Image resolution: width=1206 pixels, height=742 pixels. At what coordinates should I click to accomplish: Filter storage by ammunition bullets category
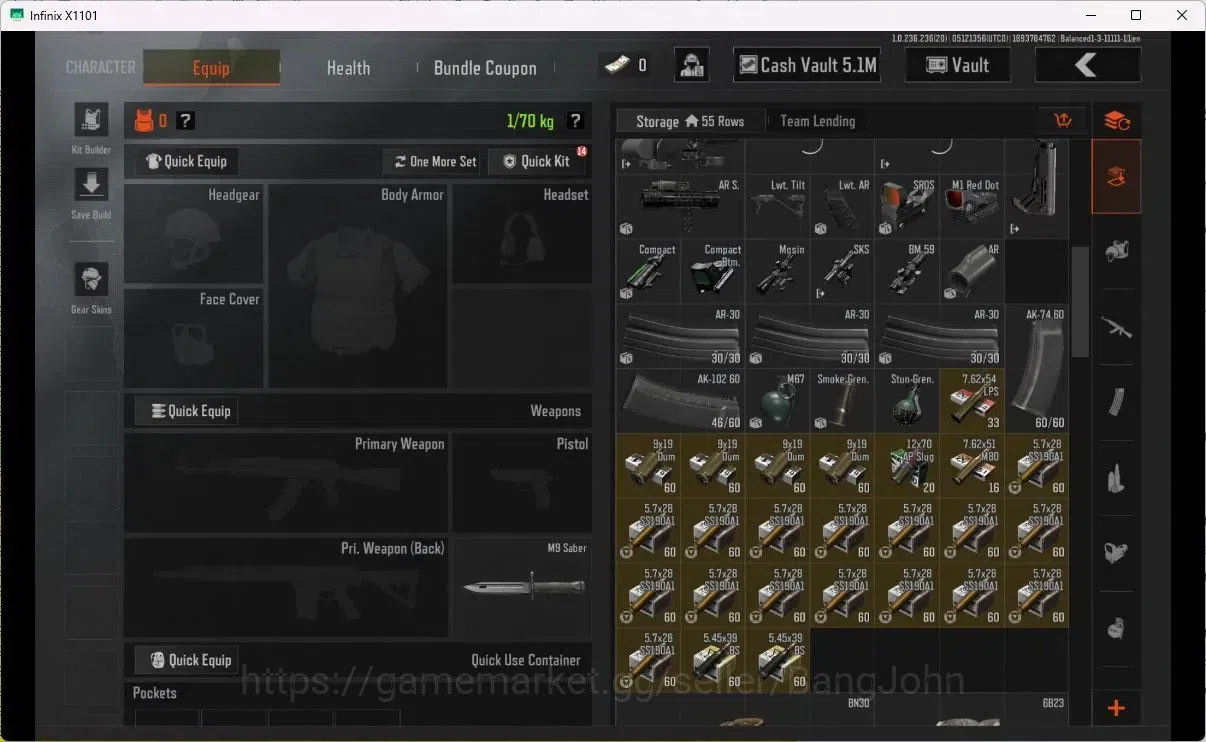pyautogui.click(x=1117, y=478)
